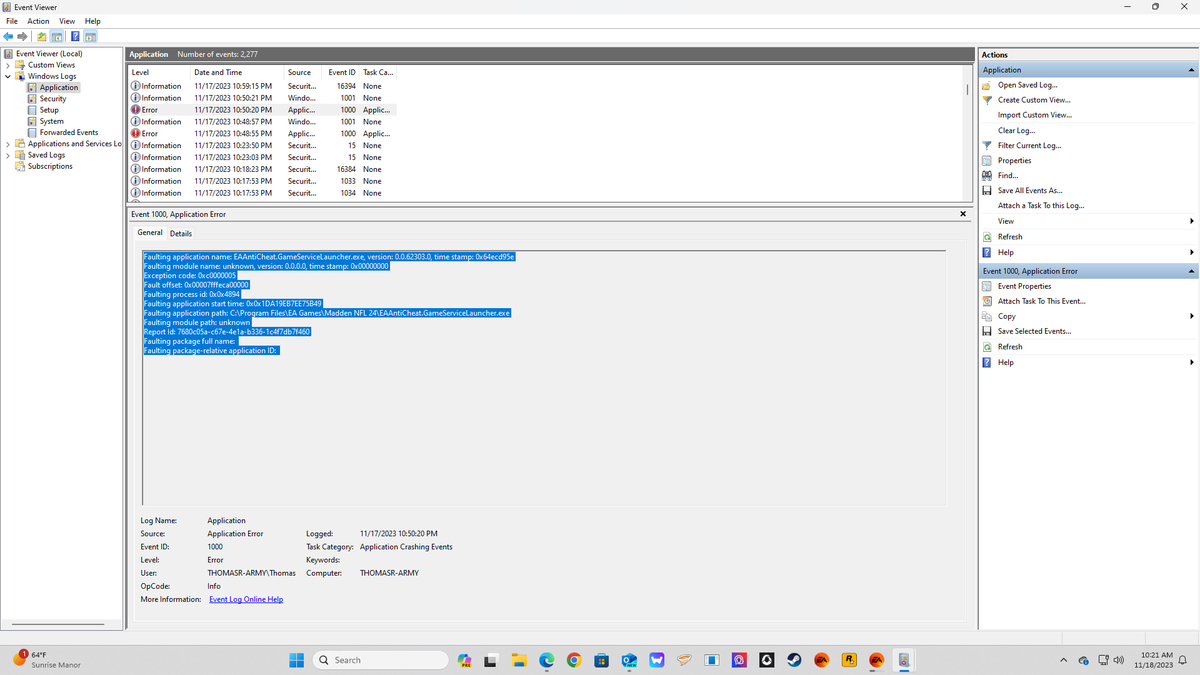The width and height of the screenshot is (1200, 675).
Task: Open the File menu
Action: [12, 21]
